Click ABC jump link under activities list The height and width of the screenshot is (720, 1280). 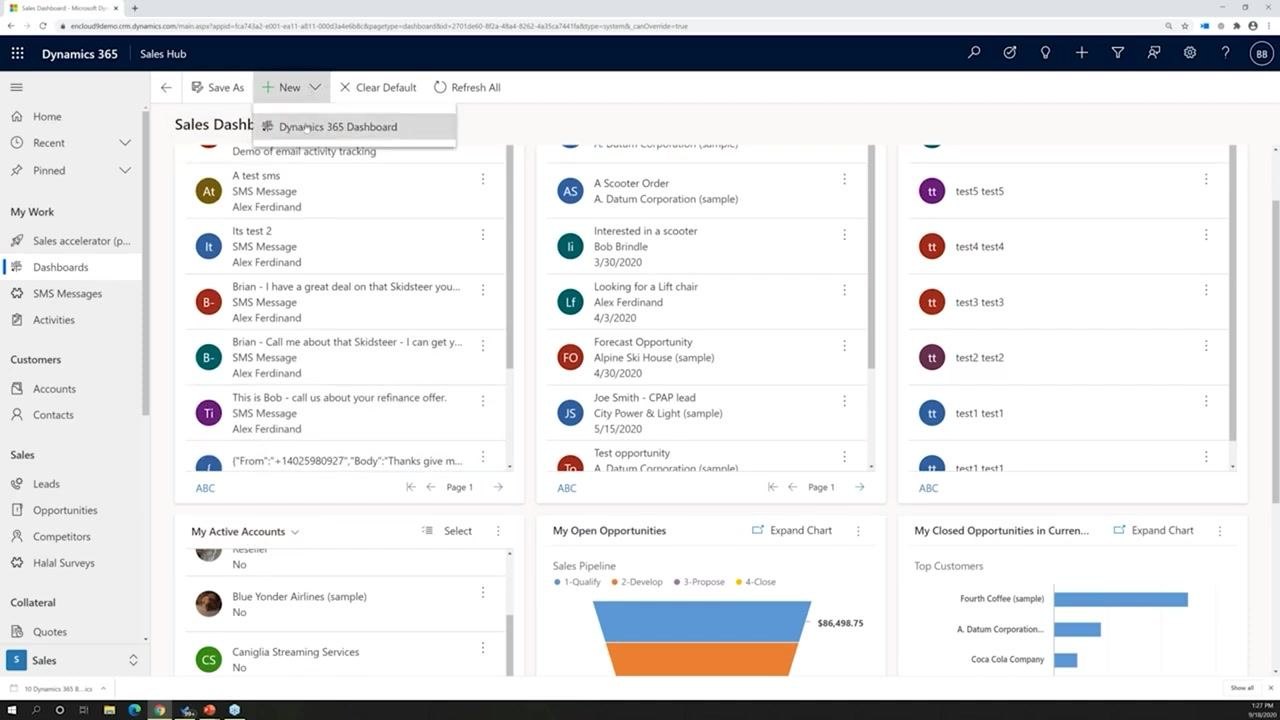point(205,488)
